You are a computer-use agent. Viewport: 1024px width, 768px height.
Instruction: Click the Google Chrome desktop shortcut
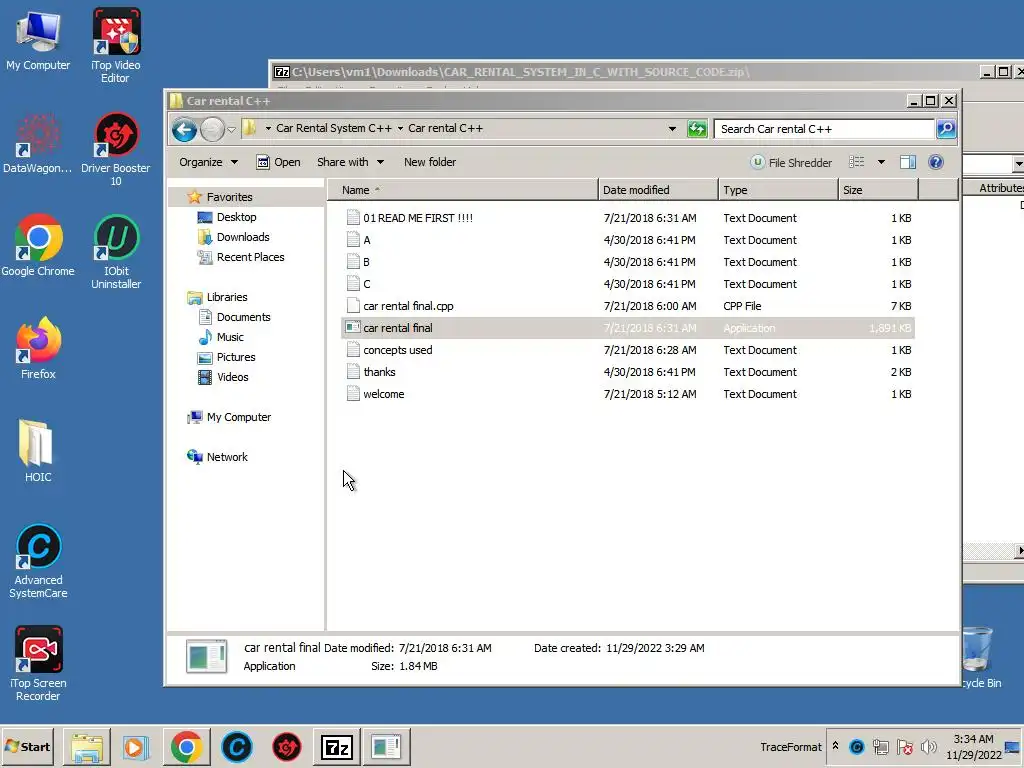tap(38, 246)
